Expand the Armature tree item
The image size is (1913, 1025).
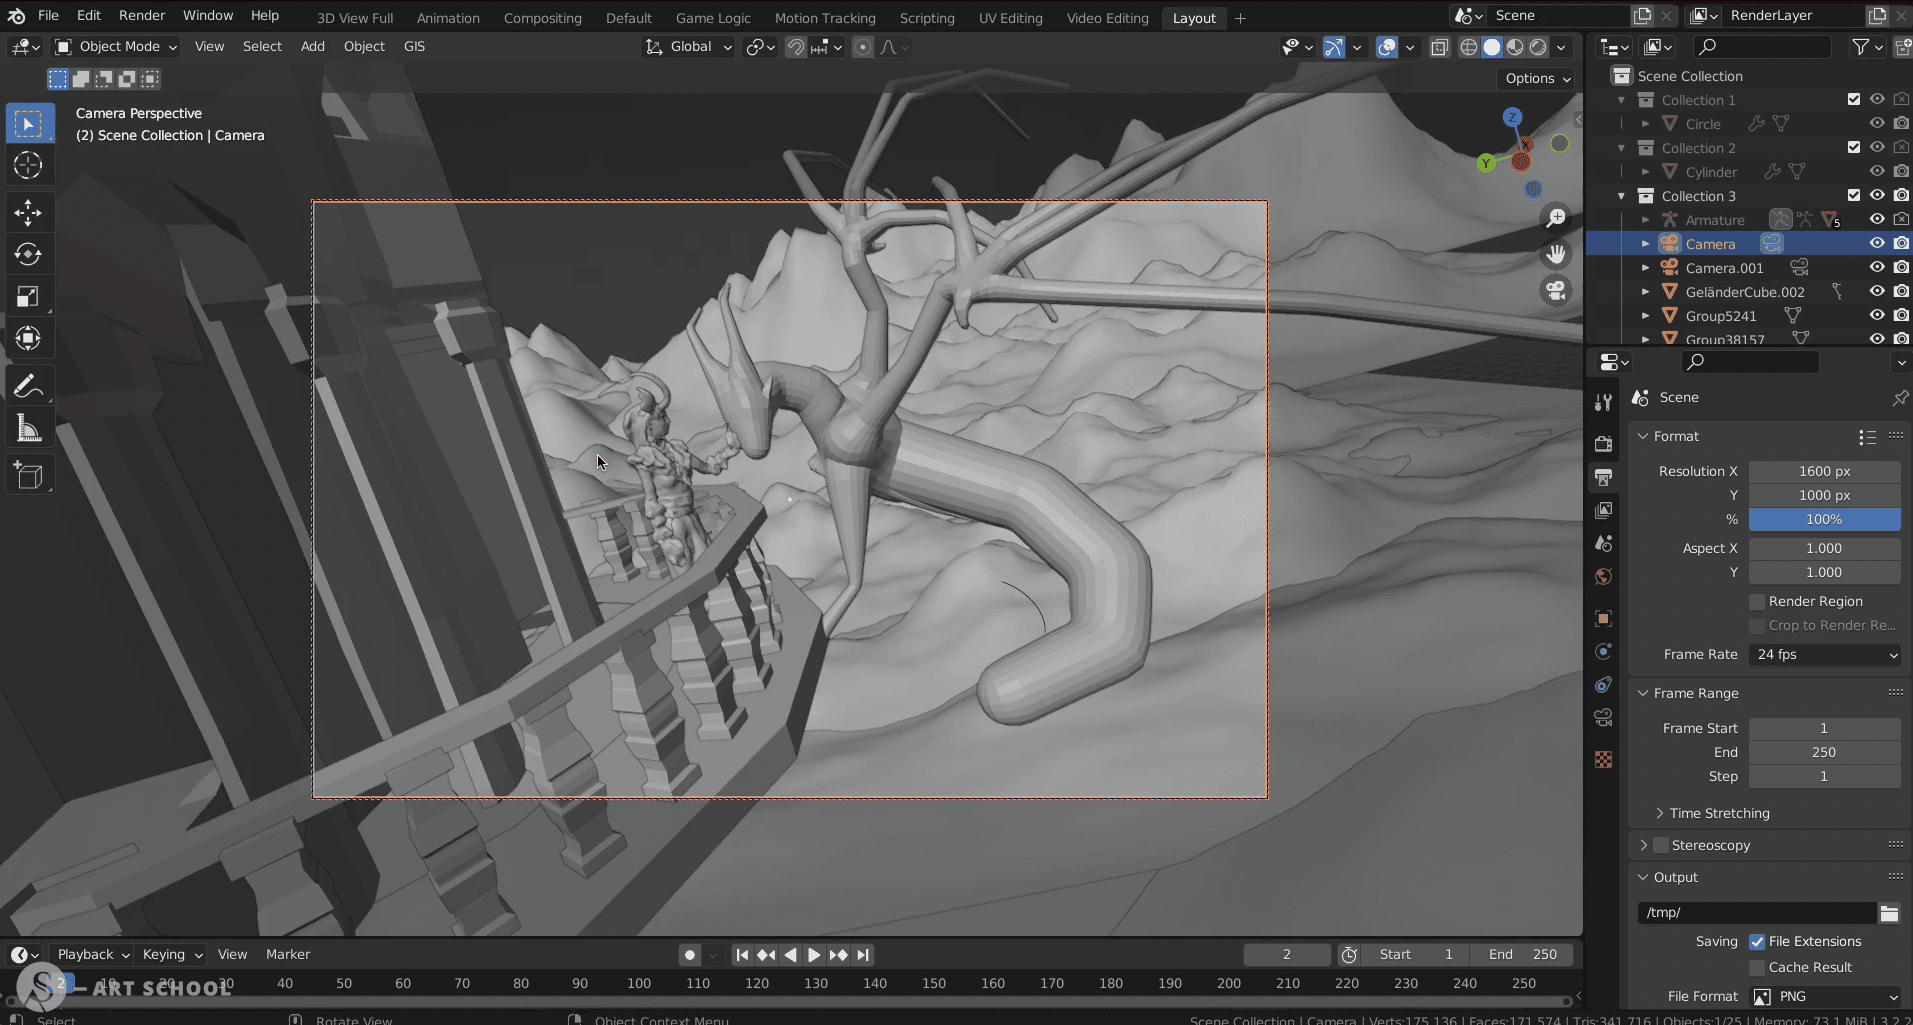(x=1645, y=220)
